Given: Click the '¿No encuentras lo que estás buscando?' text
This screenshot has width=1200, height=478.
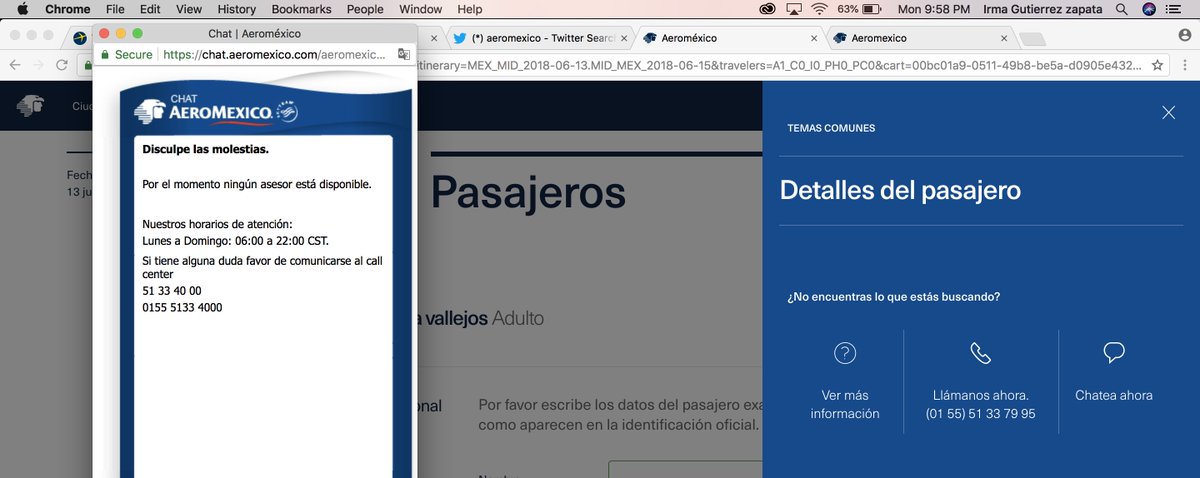Looking at the screenshot, I should [894, 297].
